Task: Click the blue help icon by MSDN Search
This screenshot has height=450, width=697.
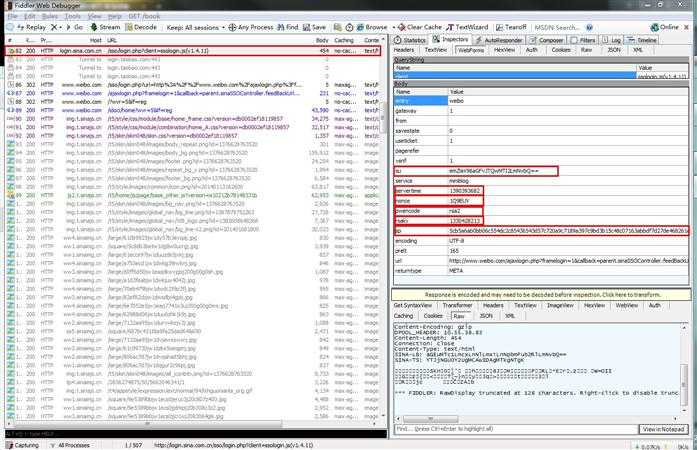Action: pyautogui.click(x=589, y=28)
